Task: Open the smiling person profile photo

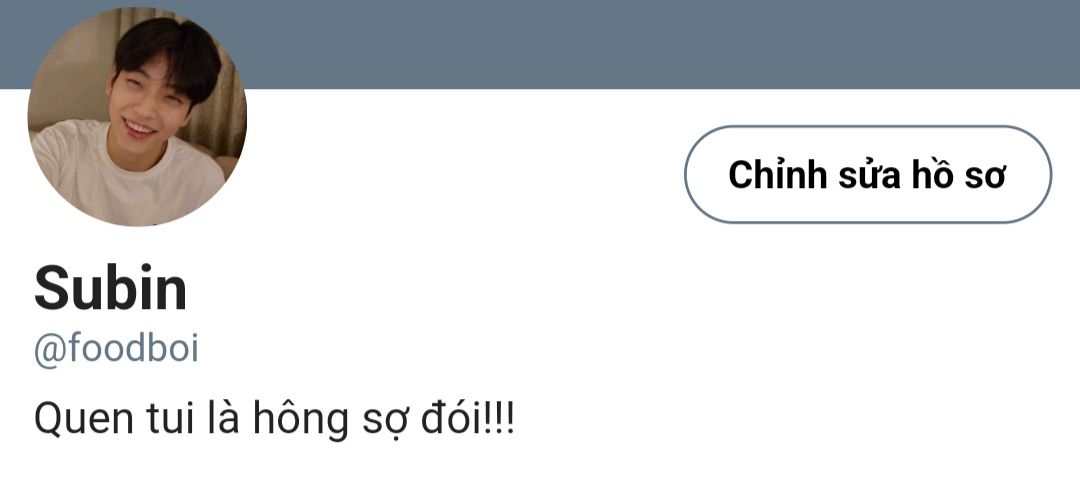Action: tap(137, 117)
